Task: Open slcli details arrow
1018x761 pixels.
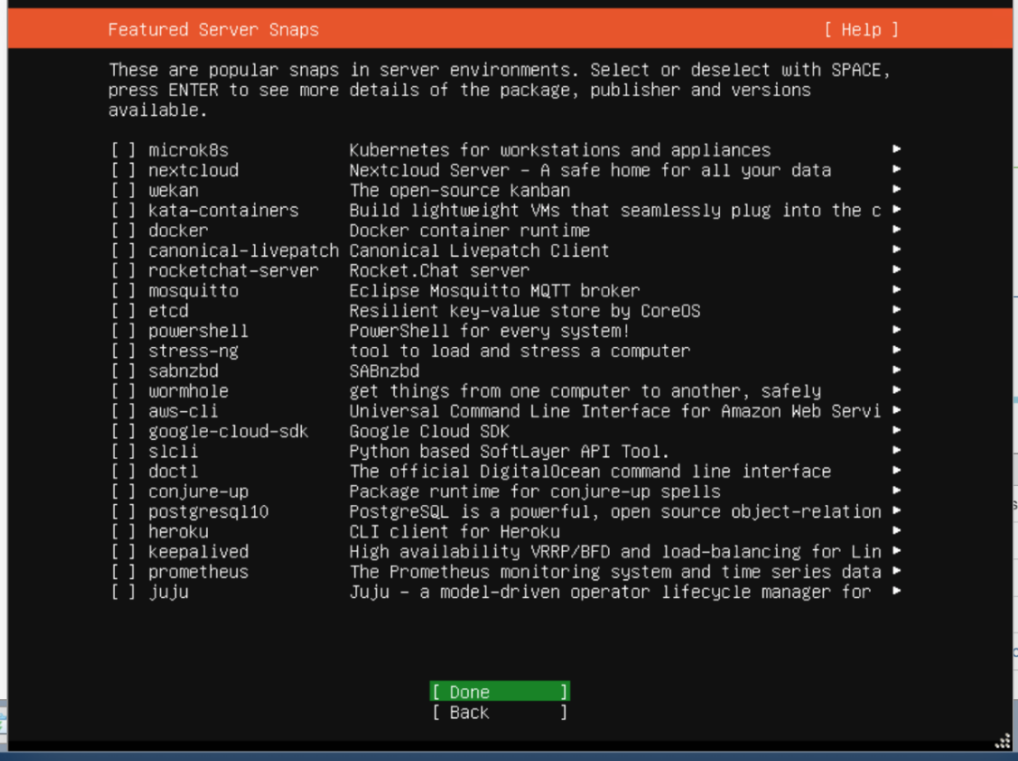Action: pos(897,451)
